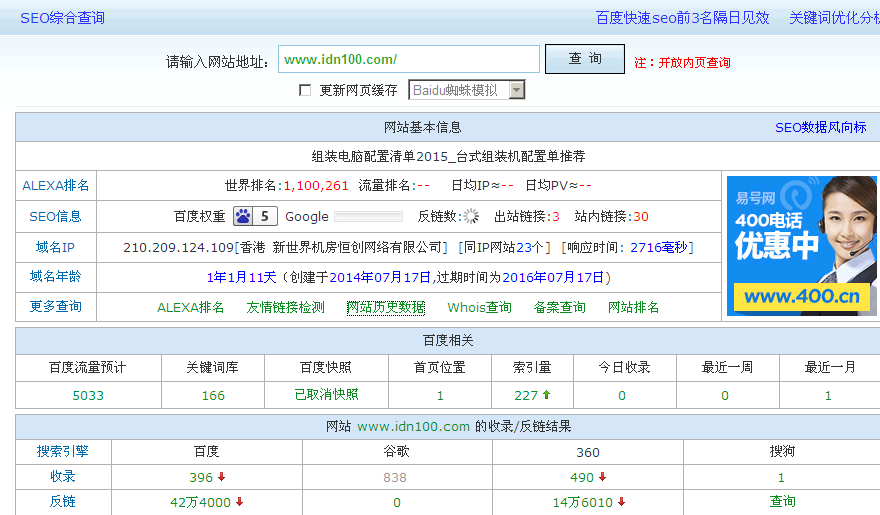Click the SEO信息 row label

coord(56,217)
